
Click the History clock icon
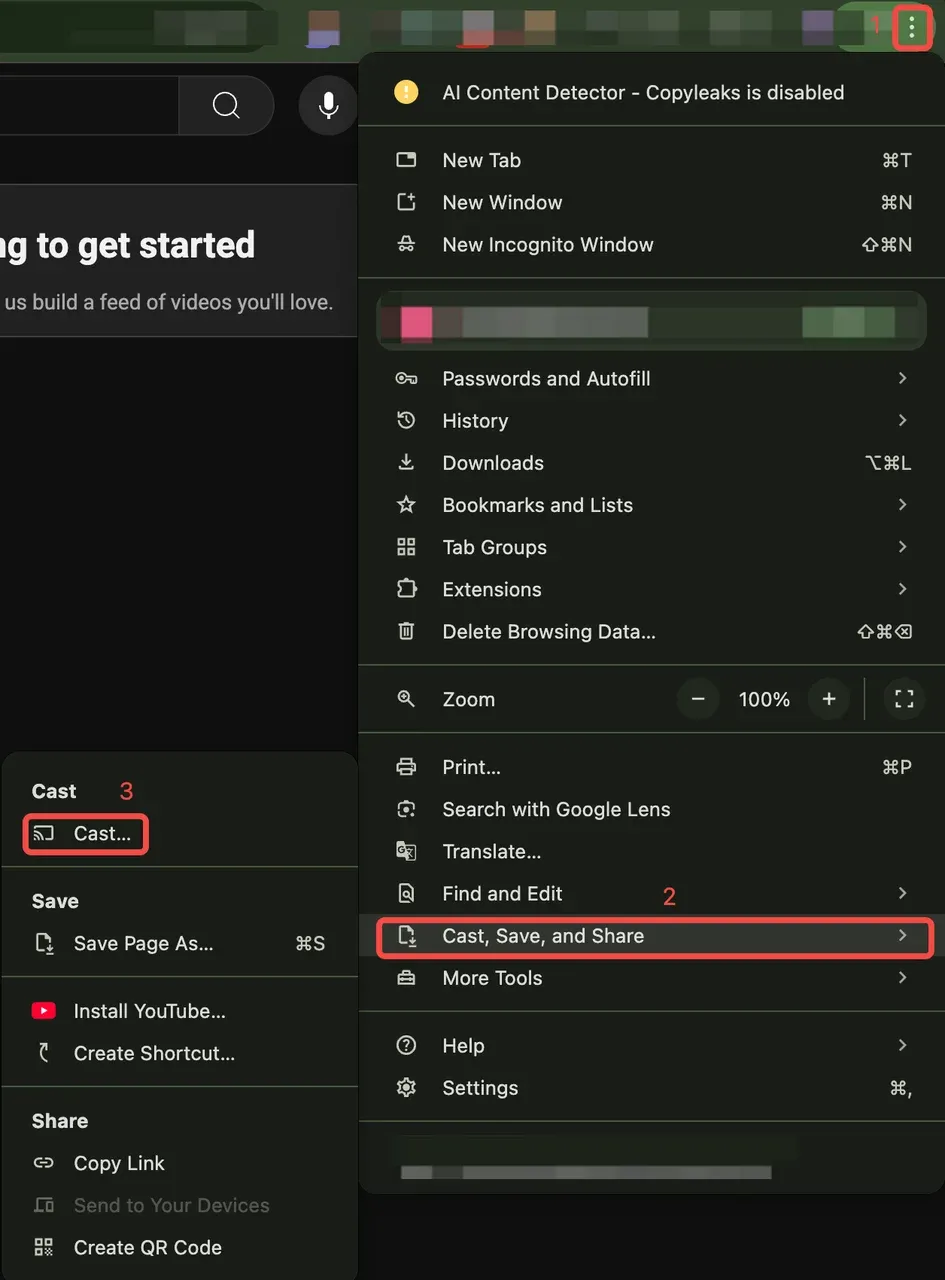coord(406,420)
